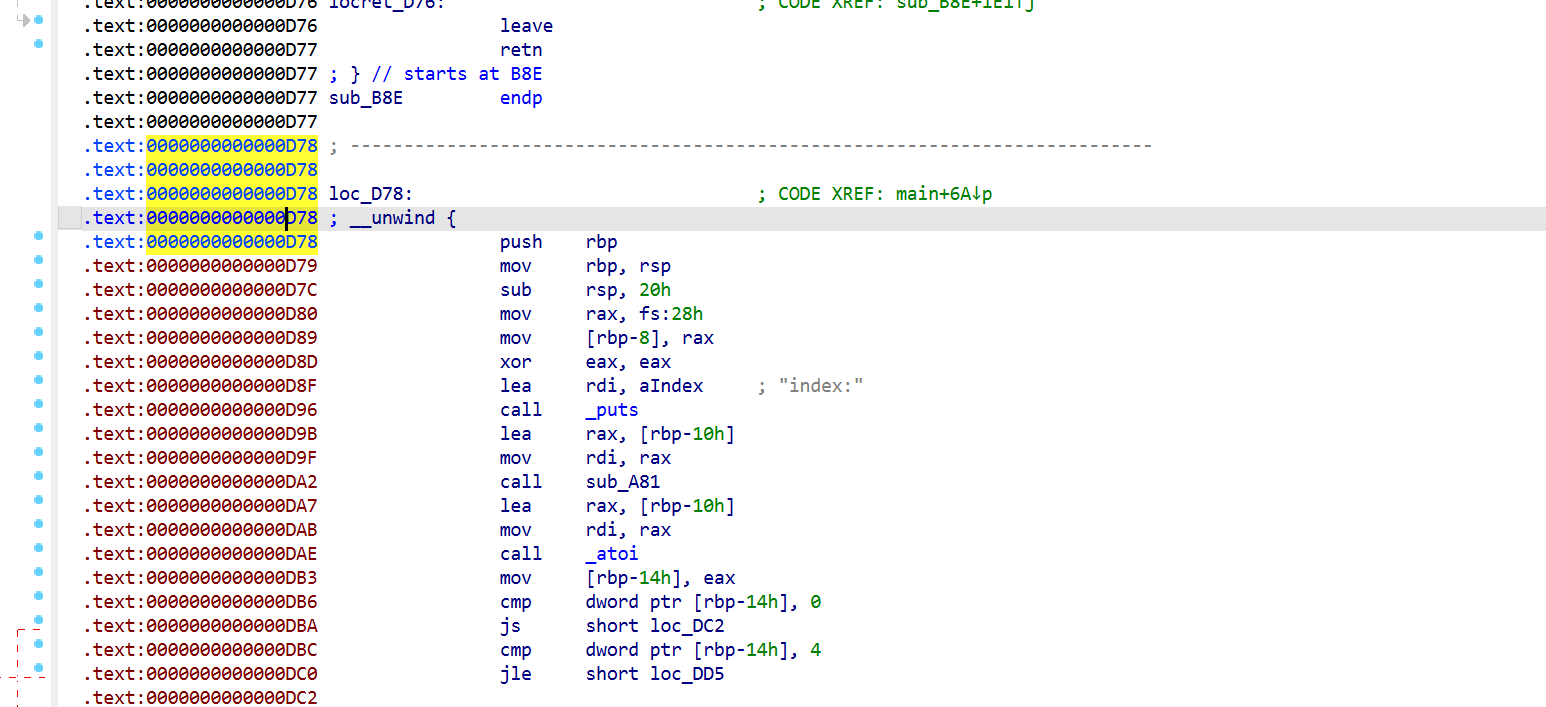1546x707 pixels.
Task: Click gutter dot beside call _atoi line
Action: (x=39, y=548)
